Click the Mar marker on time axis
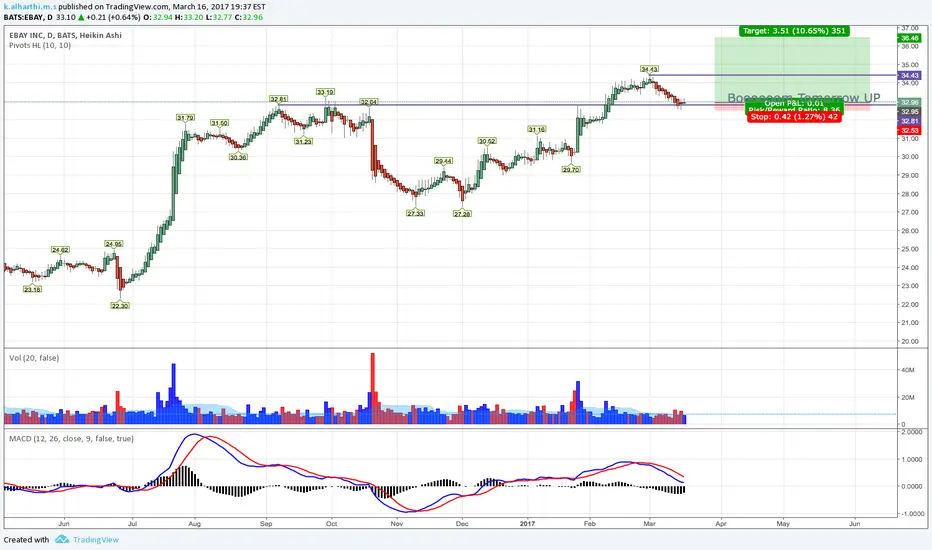 point(649,524)
